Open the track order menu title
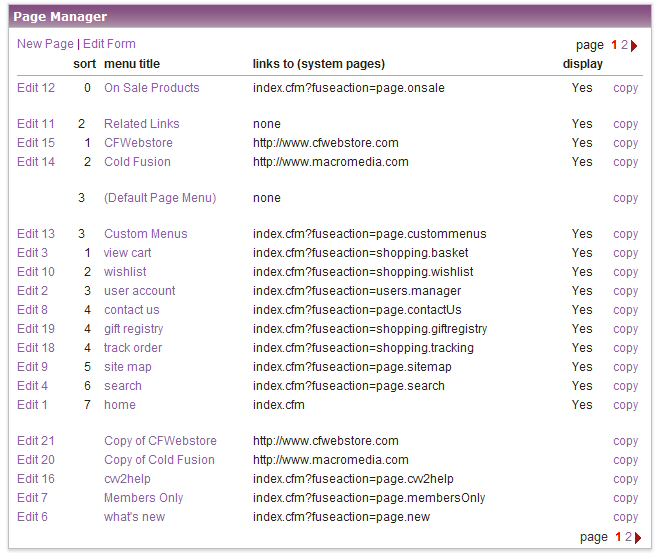Viewport: 661px width, 559px height. [x=133, y=348]
